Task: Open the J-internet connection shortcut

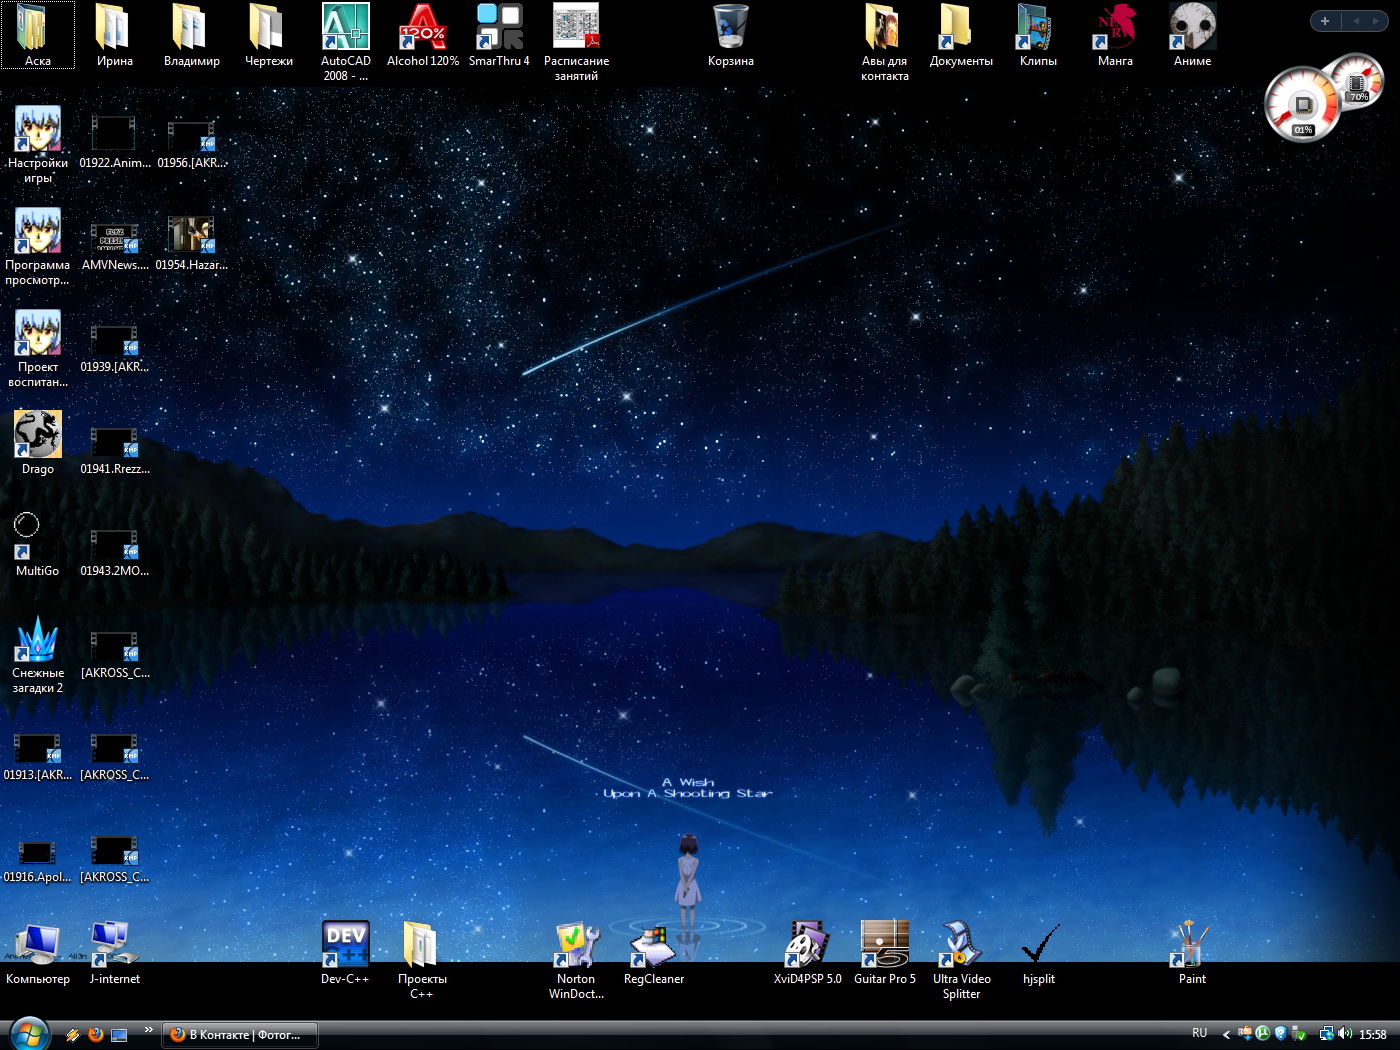Action: [114, 953]
